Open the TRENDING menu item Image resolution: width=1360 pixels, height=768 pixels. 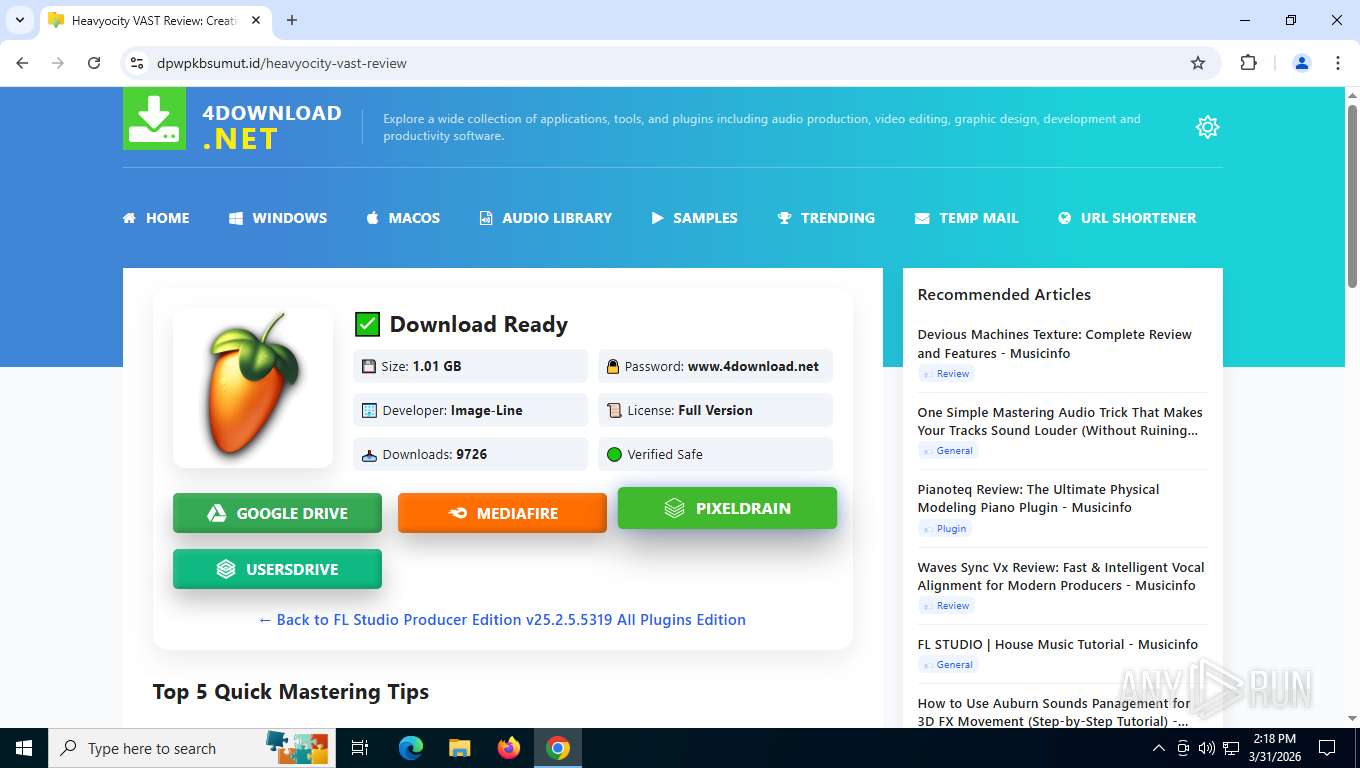827,218
